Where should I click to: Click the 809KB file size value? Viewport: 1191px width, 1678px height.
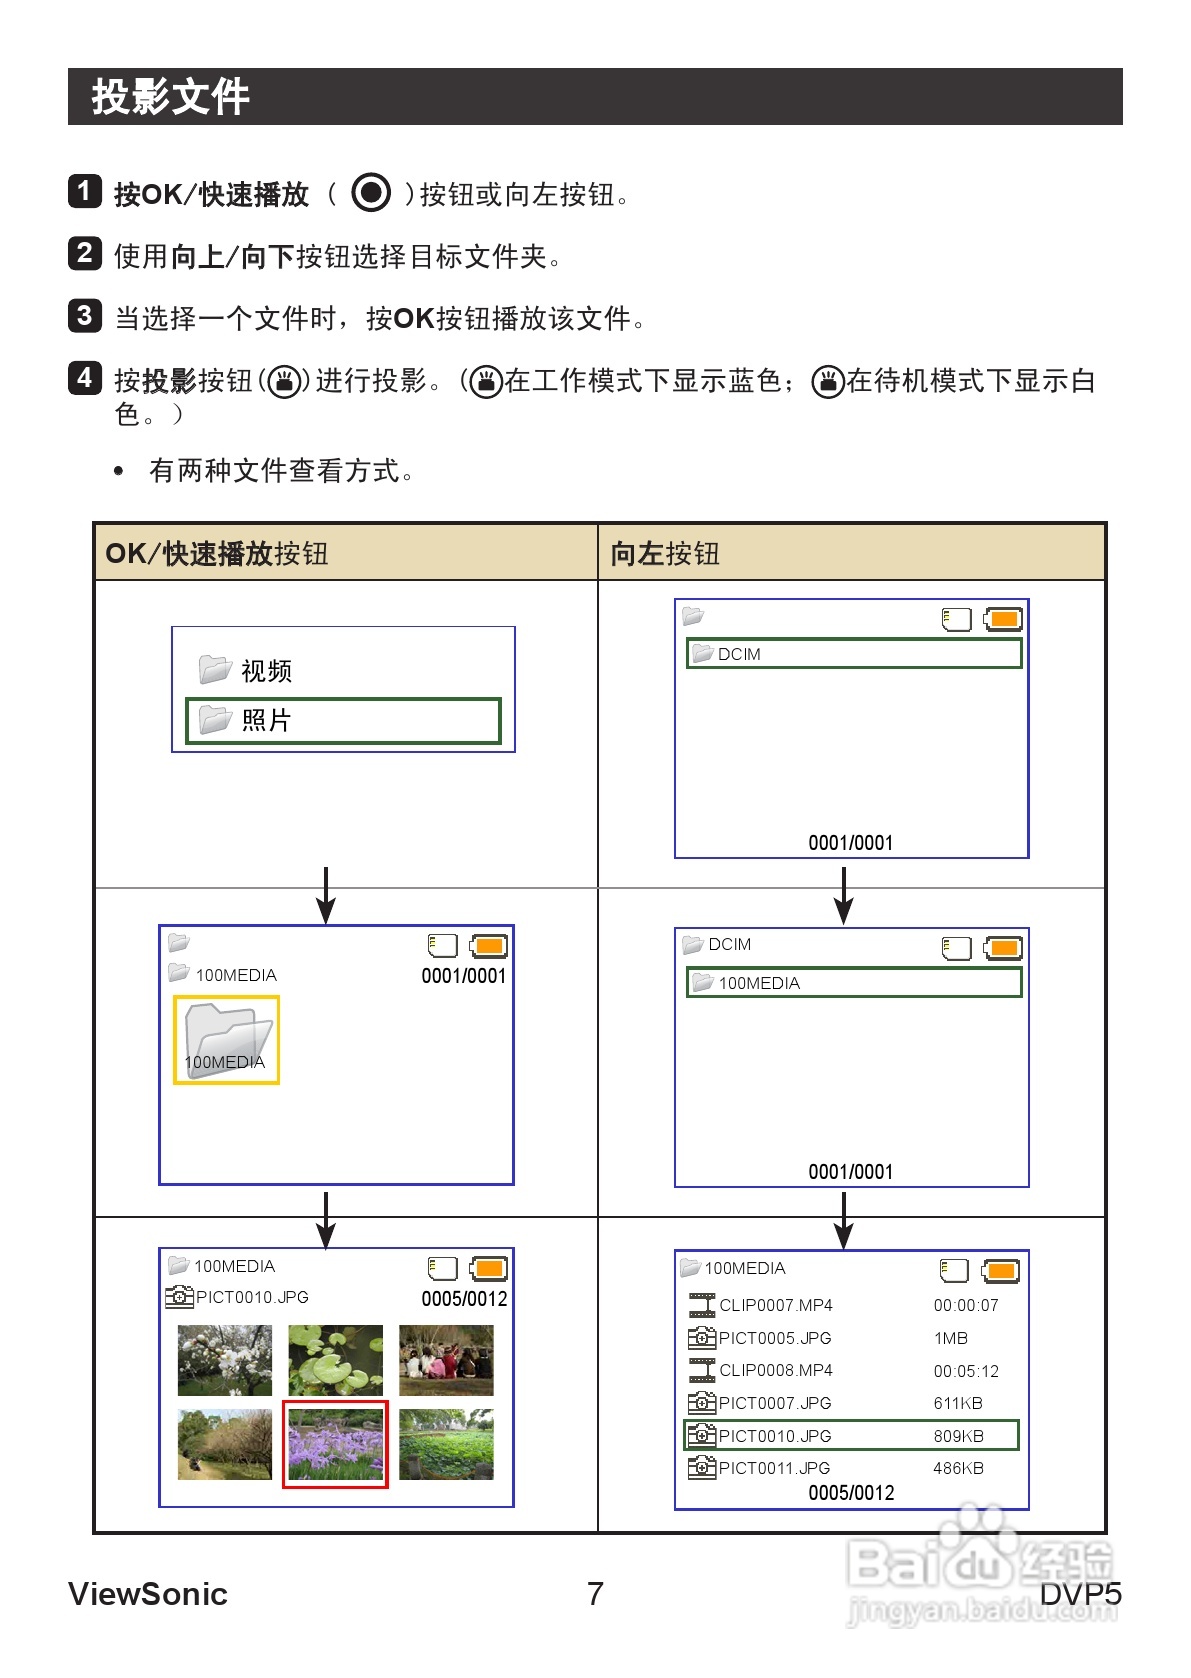[959, 1436]
